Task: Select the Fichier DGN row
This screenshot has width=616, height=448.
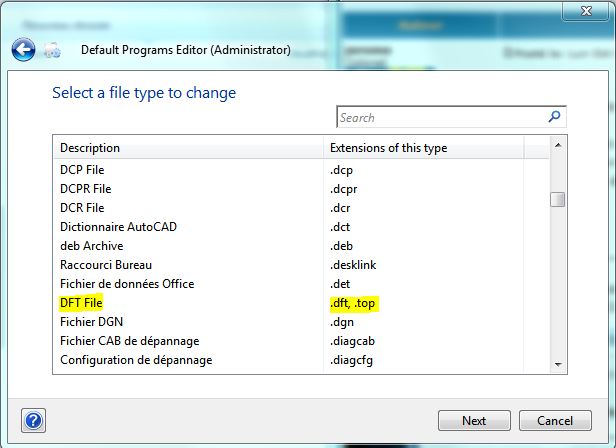Action: (x=301, y=322)
